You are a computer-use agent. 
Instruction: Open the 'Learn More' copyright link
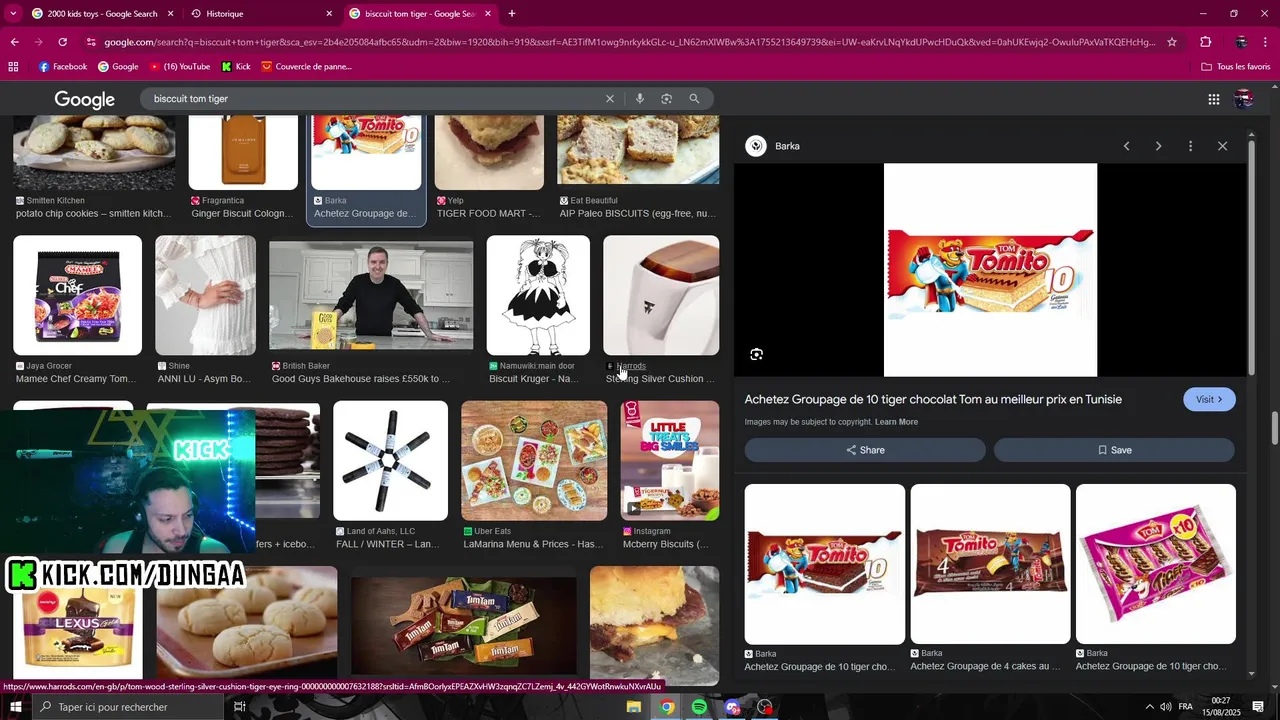(x=896, y=422)
